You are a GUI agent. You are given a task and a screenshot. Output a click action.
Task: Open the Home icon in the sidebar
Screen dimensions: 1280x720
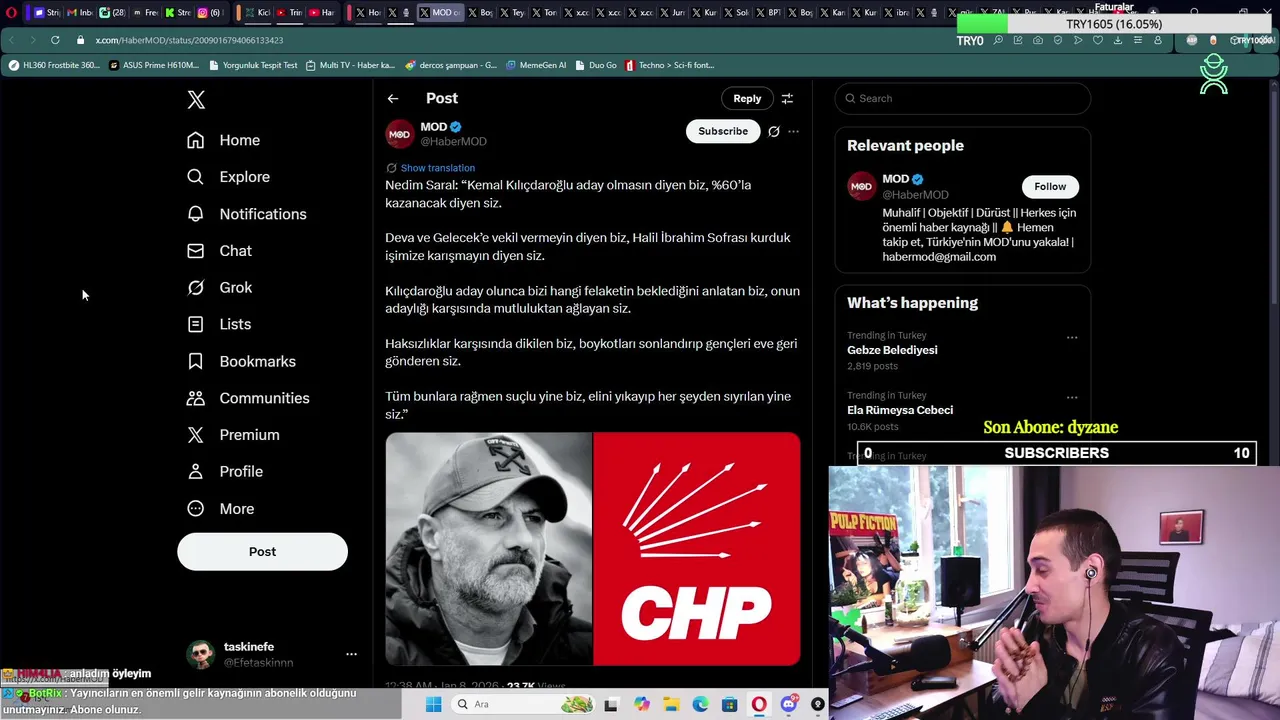(x=196, y=140)
